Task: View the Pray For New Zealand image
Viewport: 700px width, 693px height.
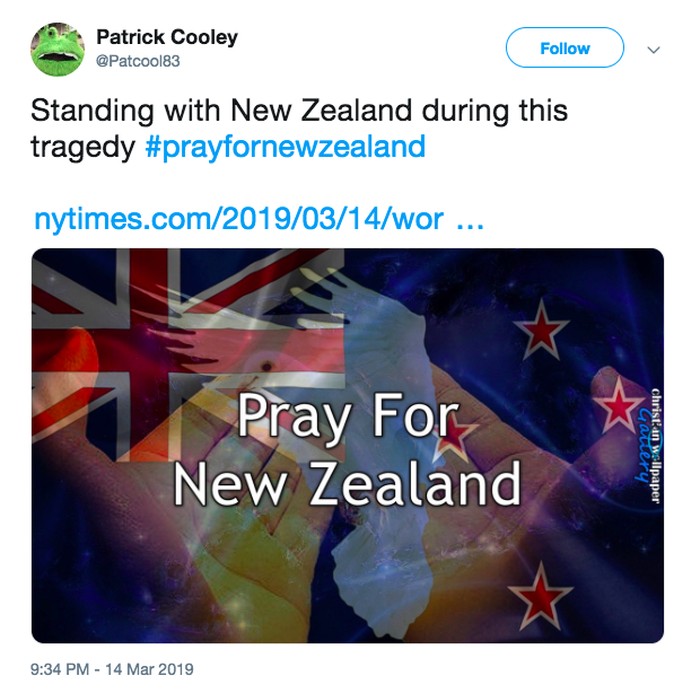Action: click(x=348, y=445)
